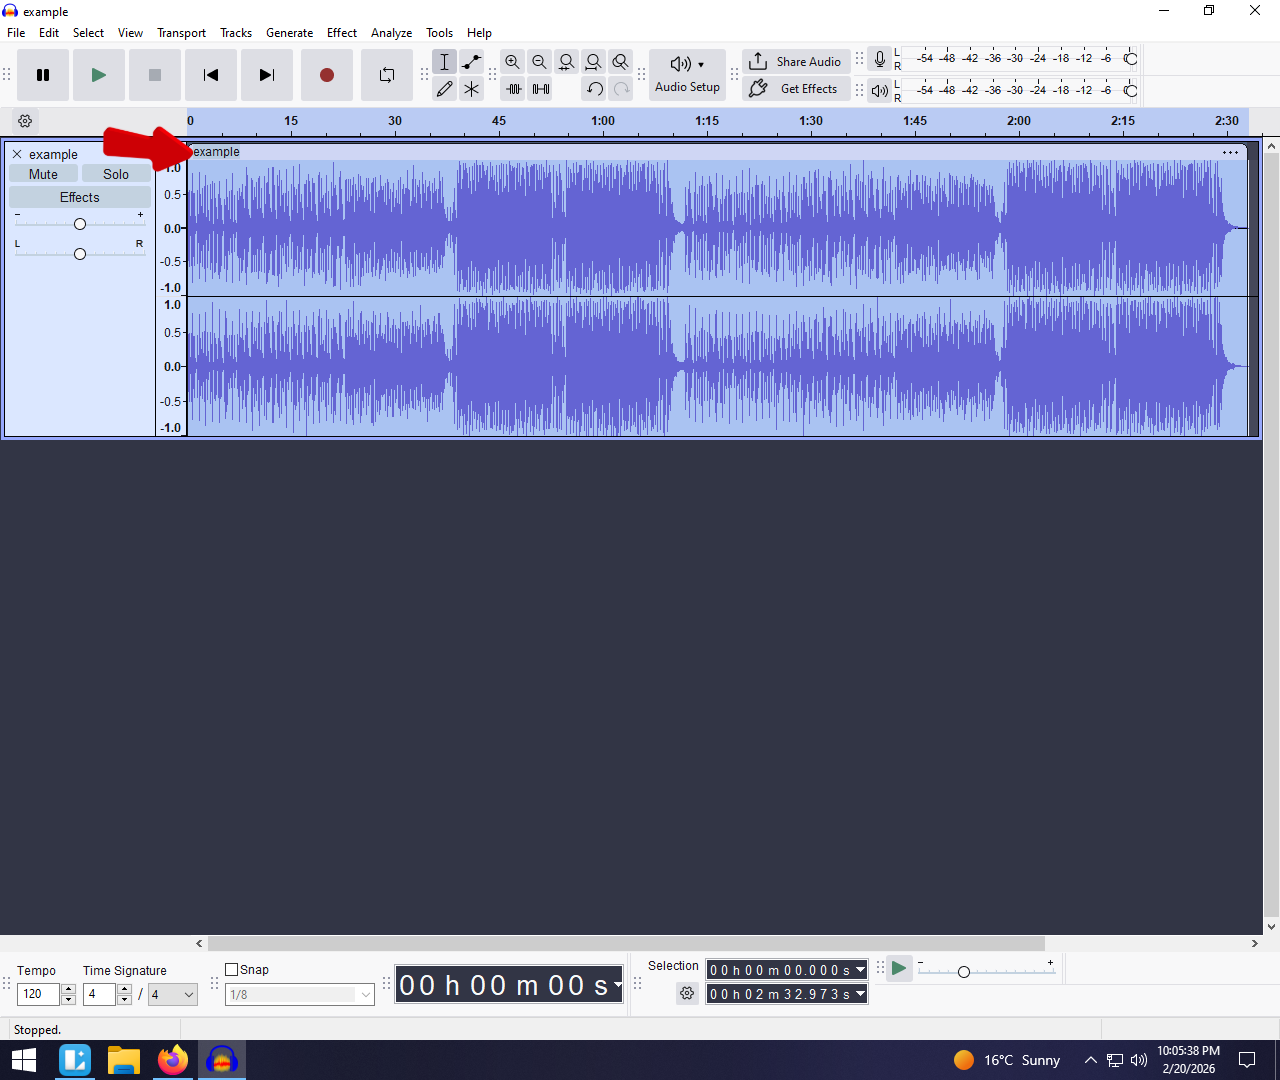The width and height of the screenshot is (1280, 1080).
Task: Mute the example track
Action: (43, 174)
